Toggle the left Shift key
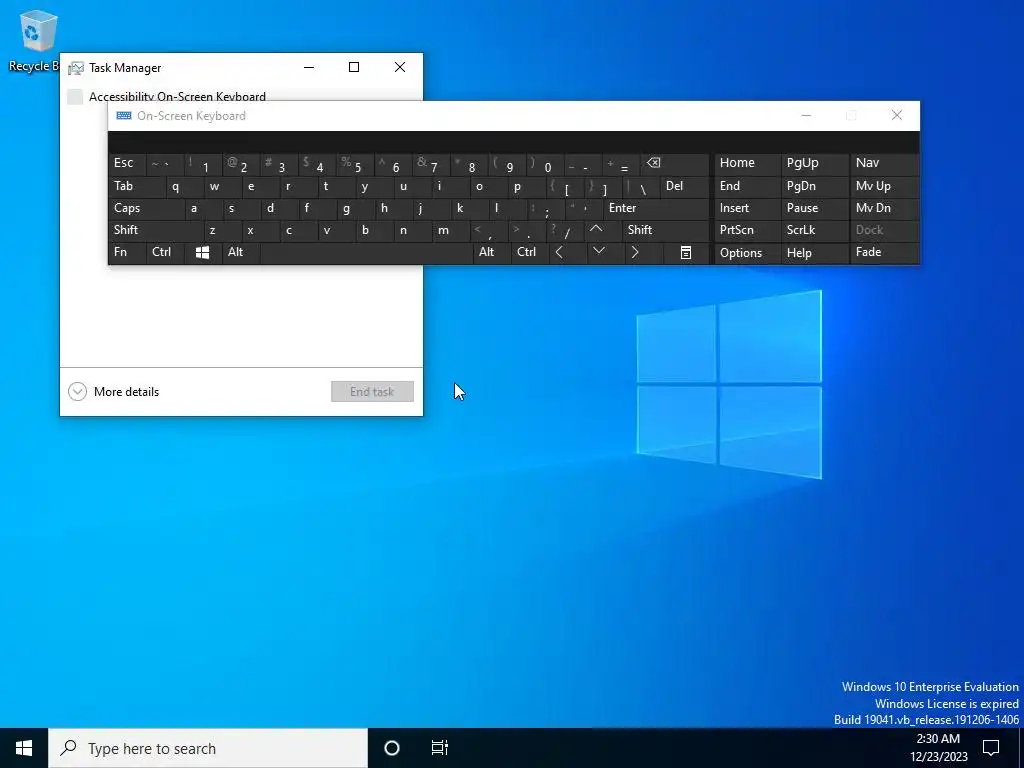 coord(155,230)
